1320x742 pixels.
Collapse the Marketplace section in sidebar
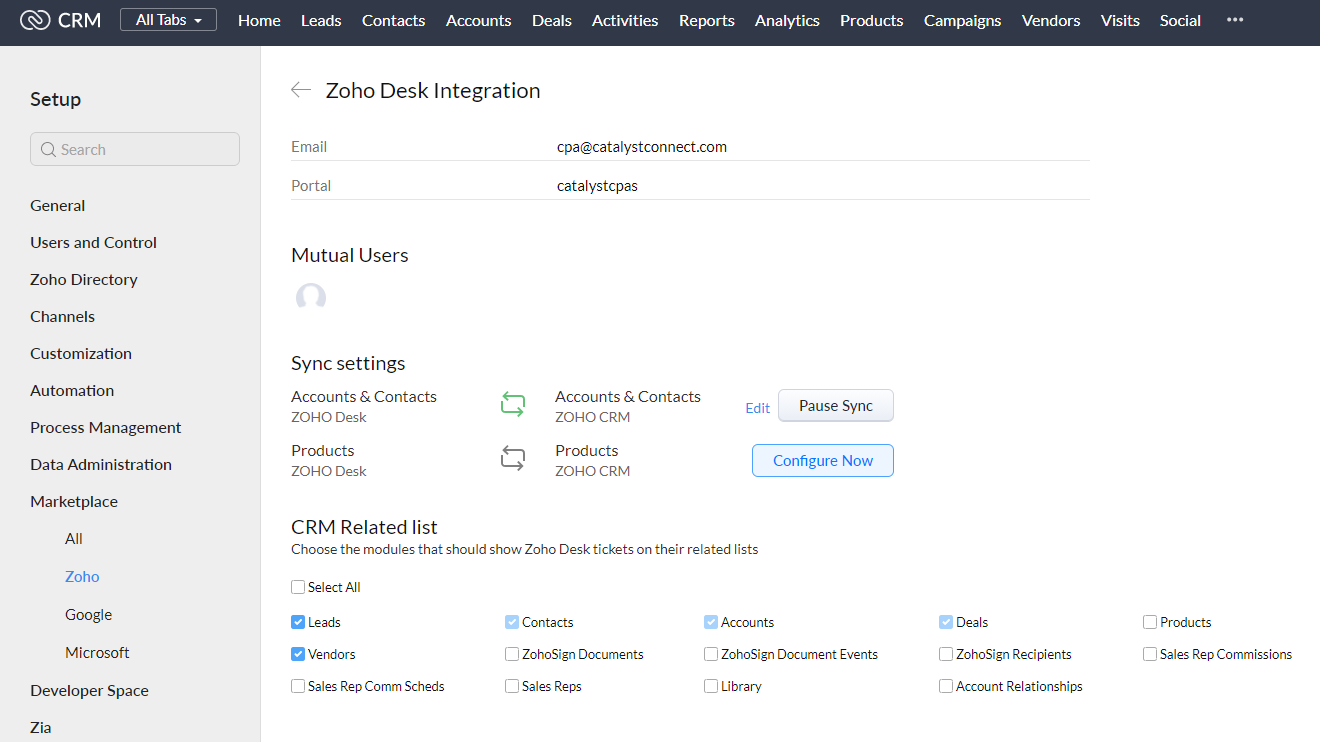coord(74,501)
